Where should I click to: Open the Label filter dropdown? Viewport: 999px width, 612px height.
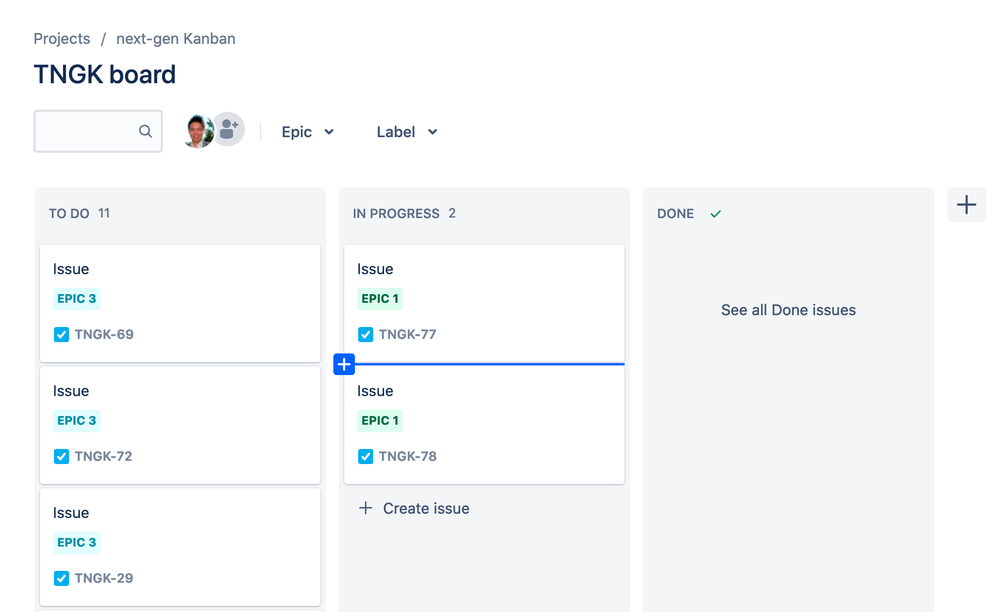tap(406, 132)
